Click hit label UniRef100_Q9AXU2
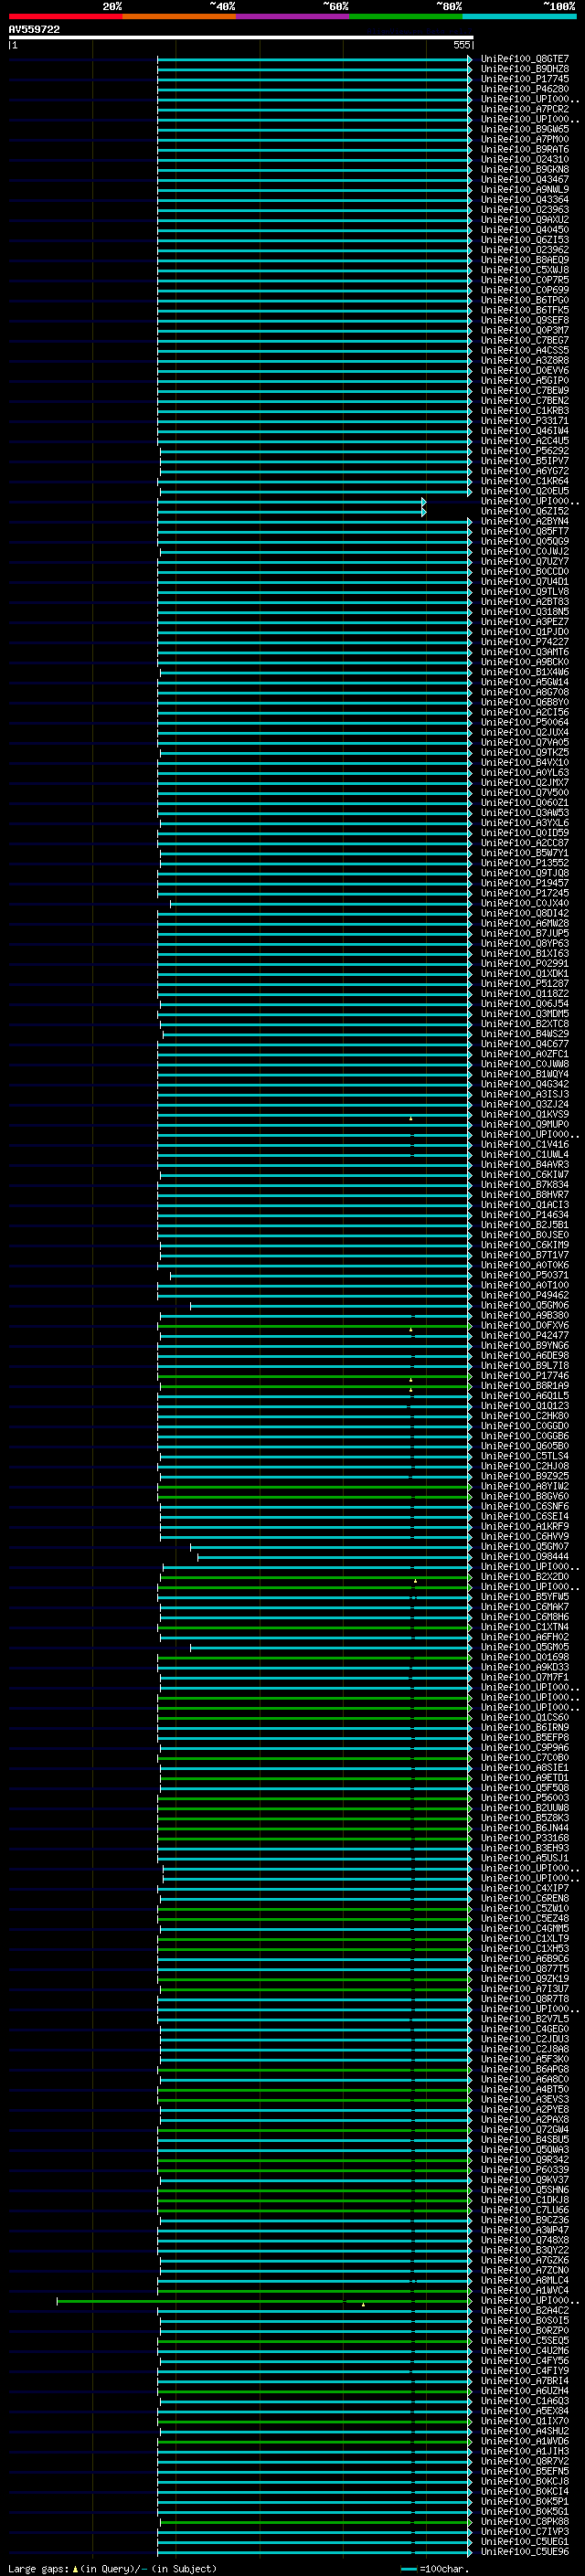This screenshot has width=585, height=2576. (x=524, y=220)
